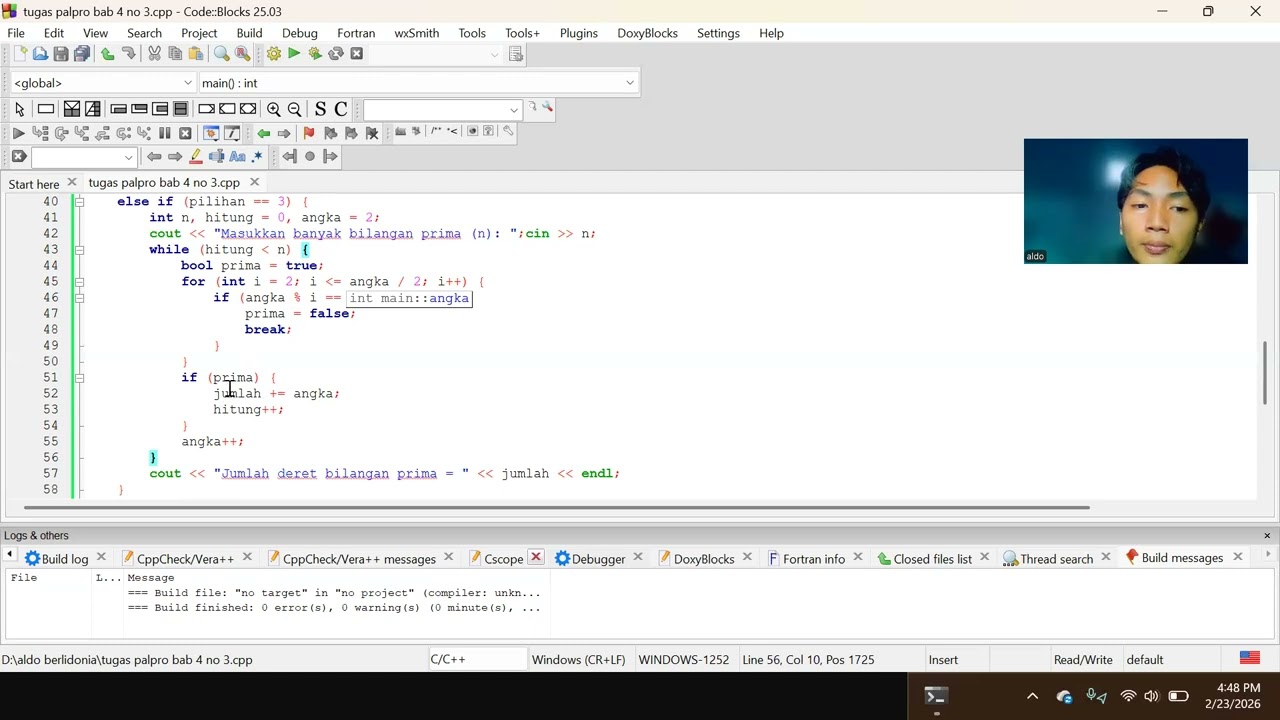1280x720 pixels.
Task: Open the global scope dropdown
Action: tap(102, 83)
